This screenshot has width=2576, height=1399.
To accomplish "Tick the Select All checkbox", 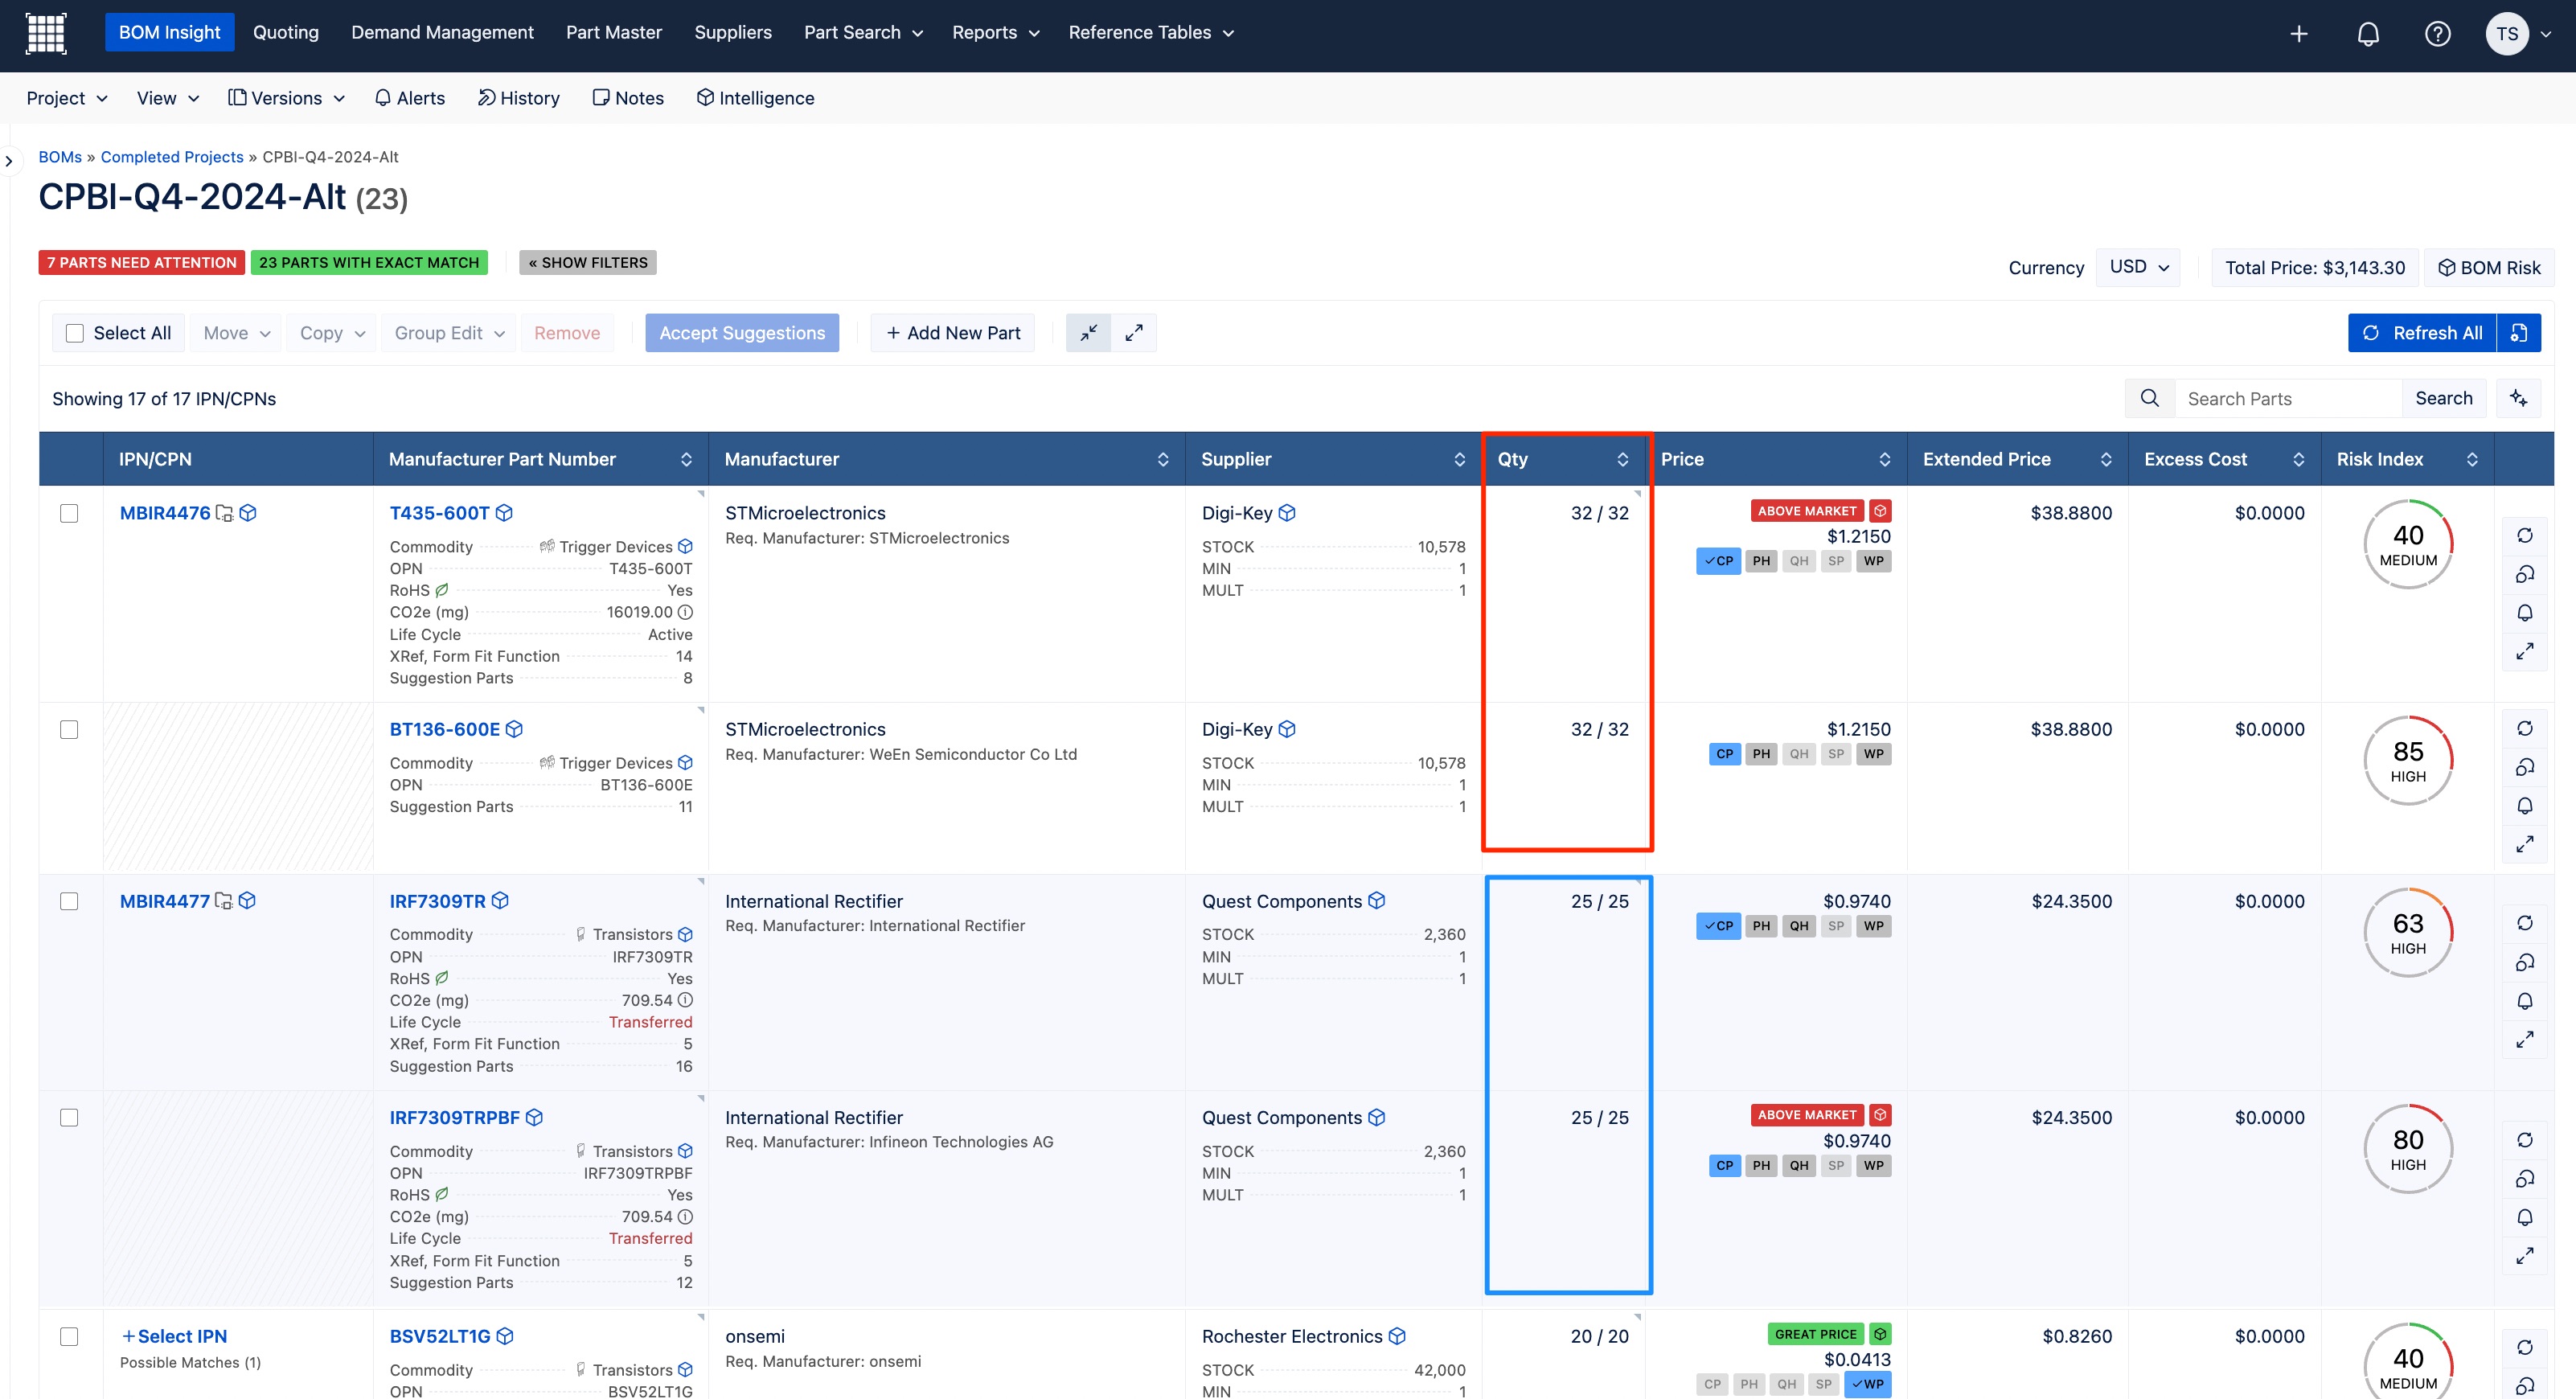I will (x=75, y=333).
